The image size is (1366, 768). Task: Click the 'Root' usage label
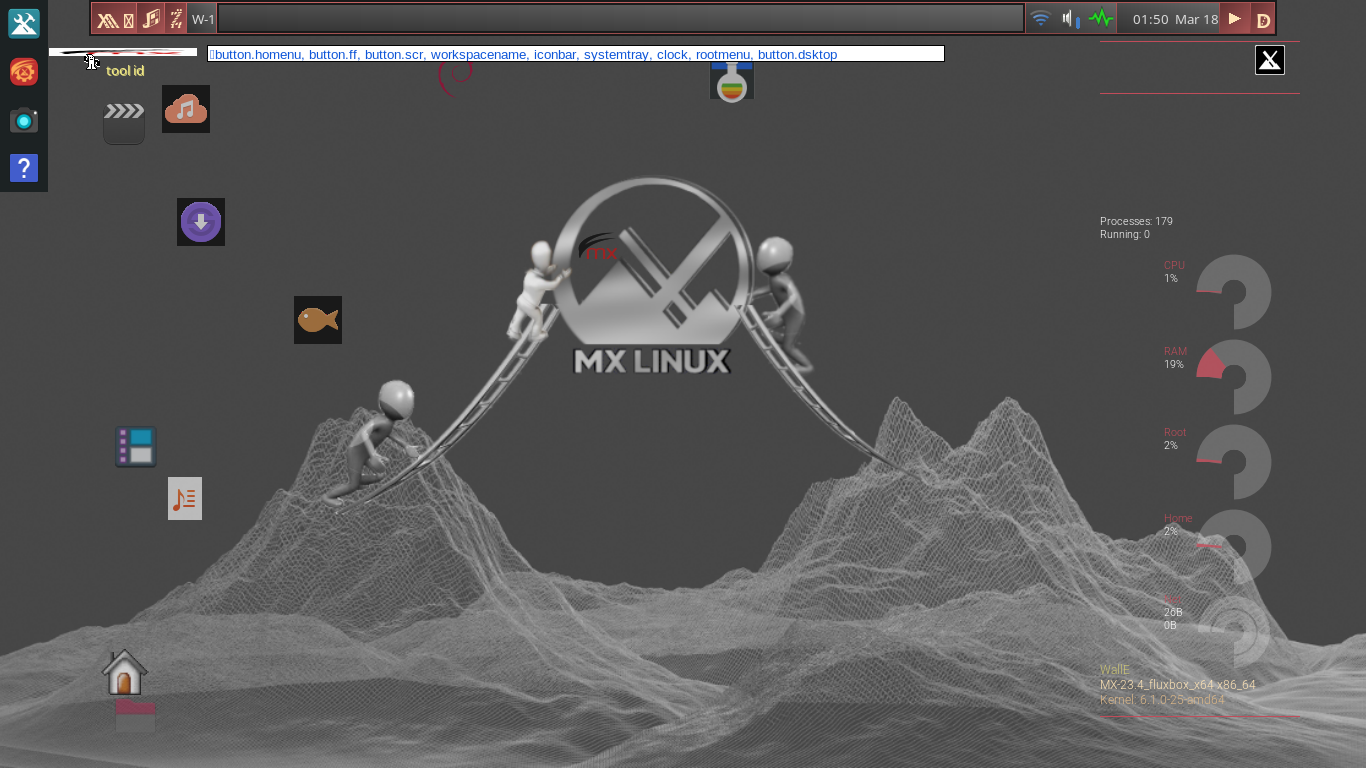1175,432
